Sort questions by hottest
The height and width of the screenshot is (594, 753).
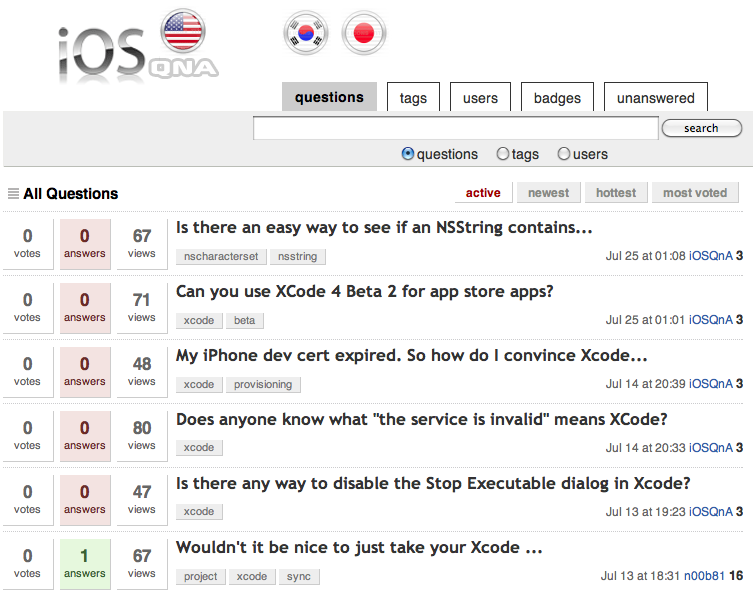click(x=616, y=193)
